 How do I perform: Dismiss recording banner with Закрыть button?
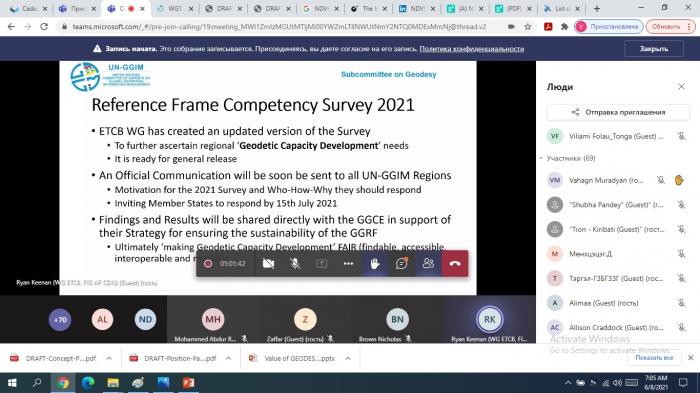coord(654,49)
